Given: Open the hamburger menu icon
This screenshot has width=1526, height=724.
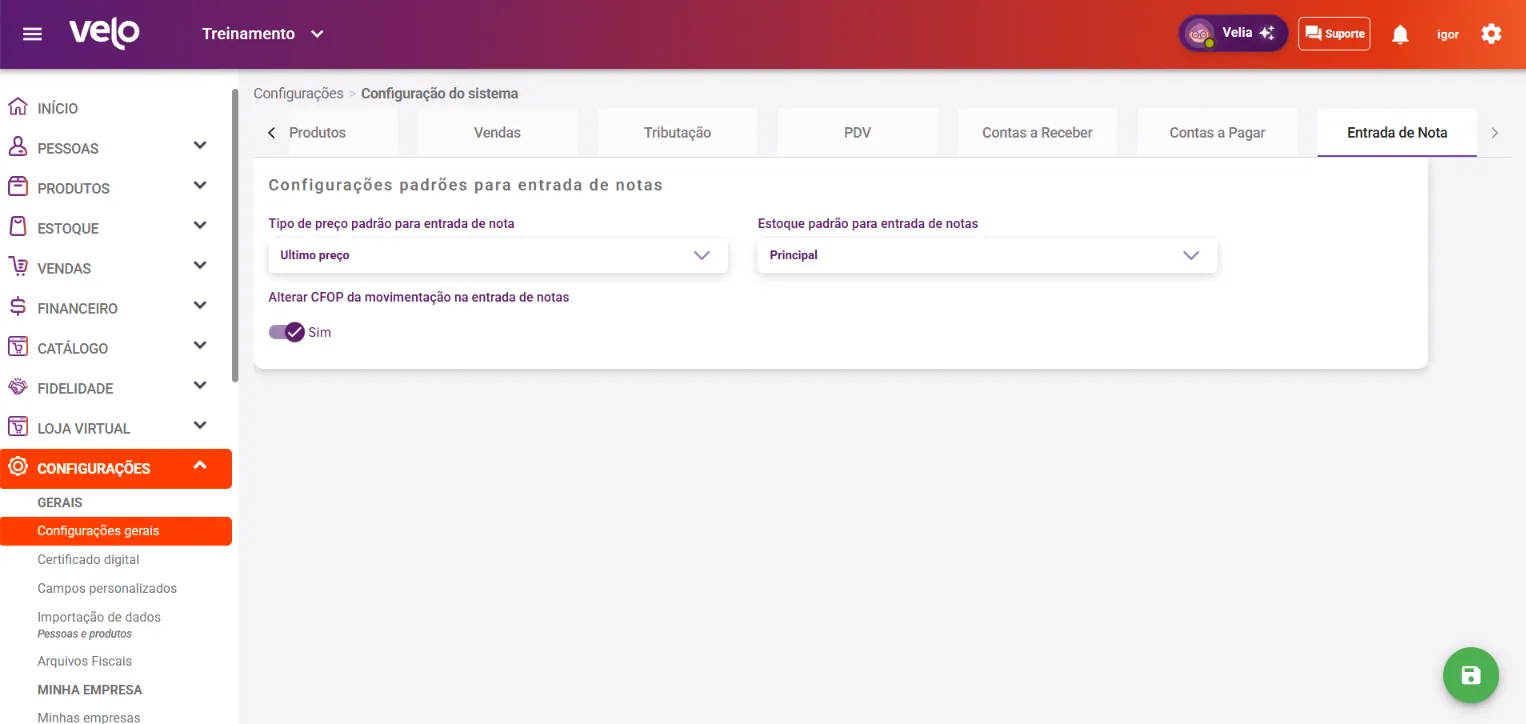Looking at the screenshot, I should click(x=32, y=34).
